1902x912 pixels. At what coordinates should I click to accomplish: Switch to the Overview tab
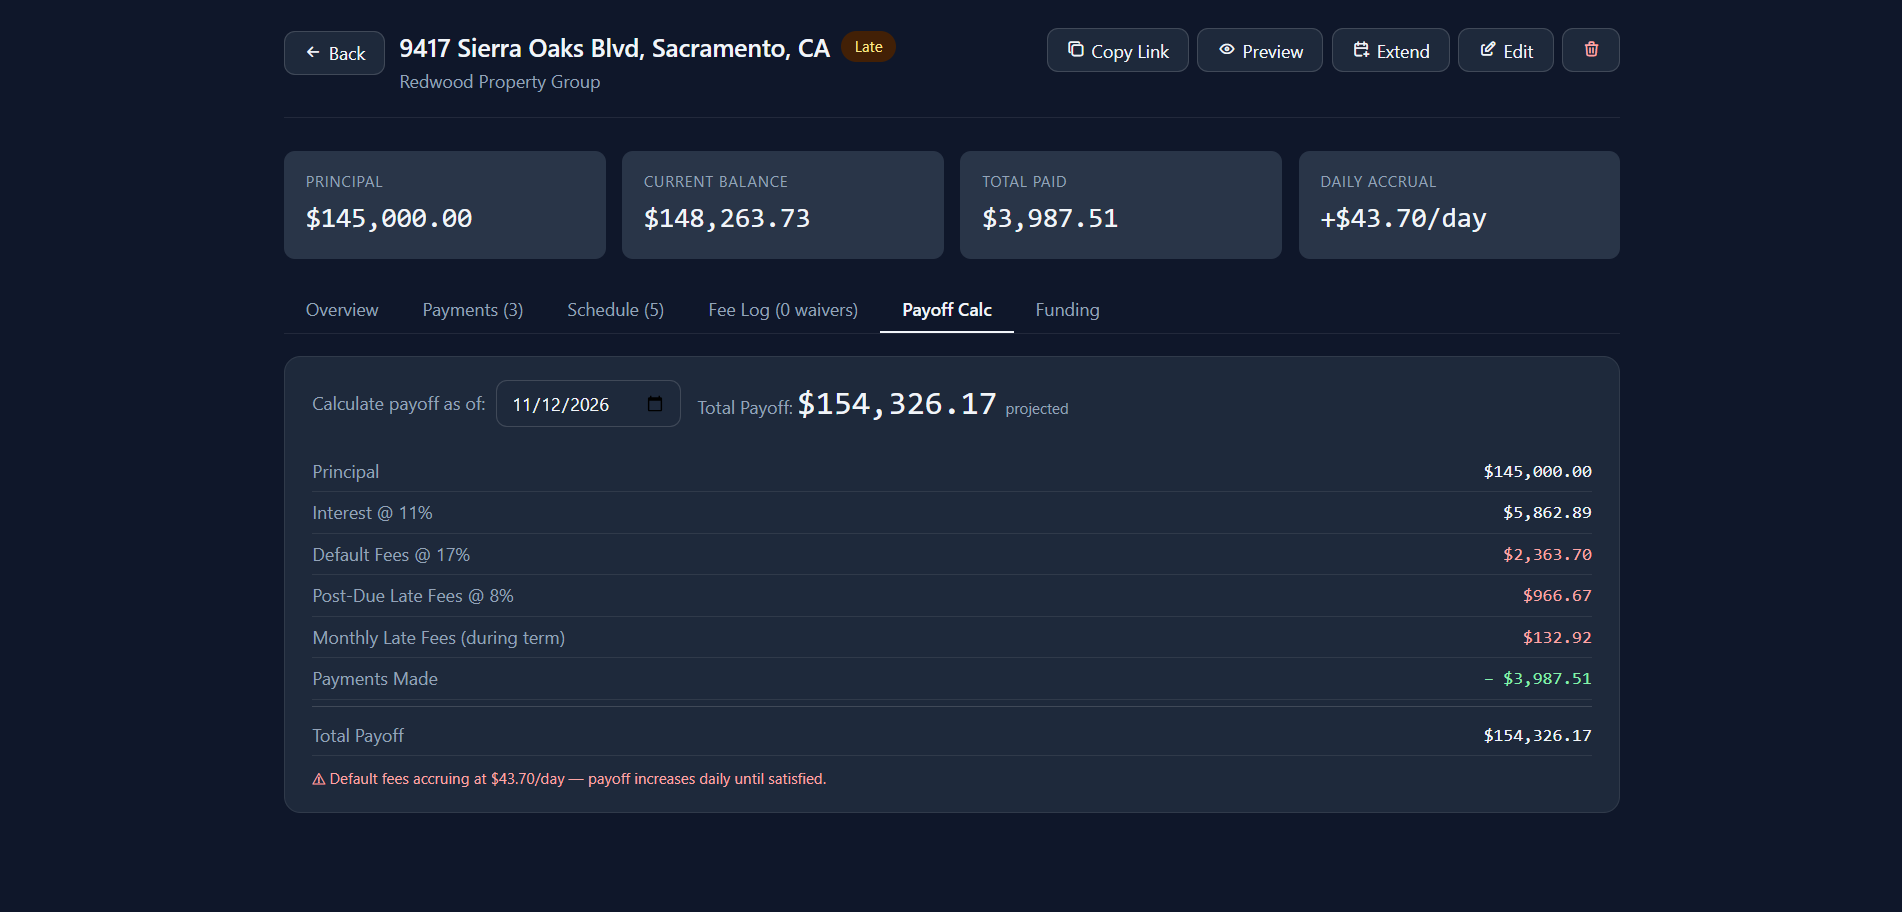point(342,310)
